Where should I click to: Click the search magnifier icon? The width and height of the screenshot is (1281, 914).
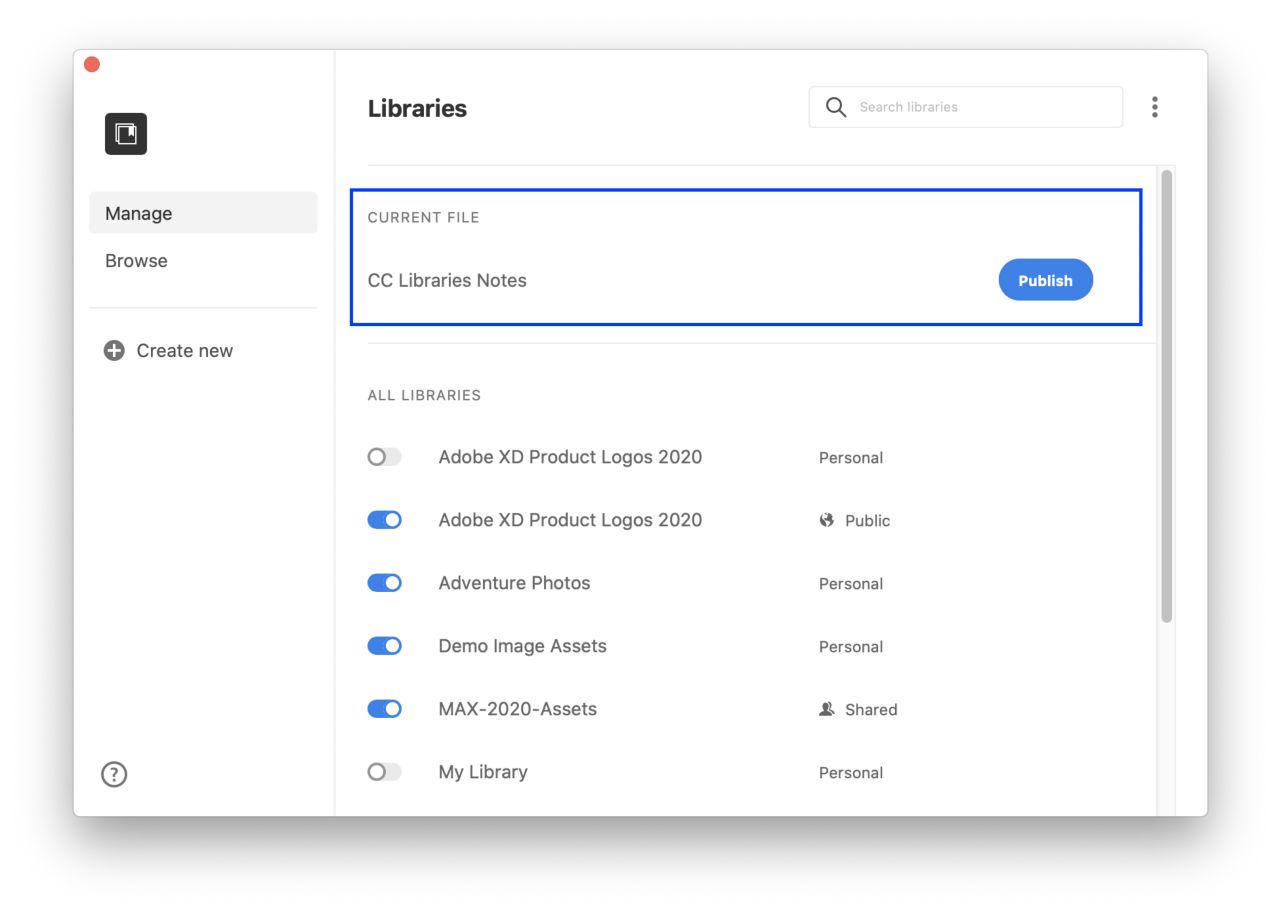tap(836, 106)
